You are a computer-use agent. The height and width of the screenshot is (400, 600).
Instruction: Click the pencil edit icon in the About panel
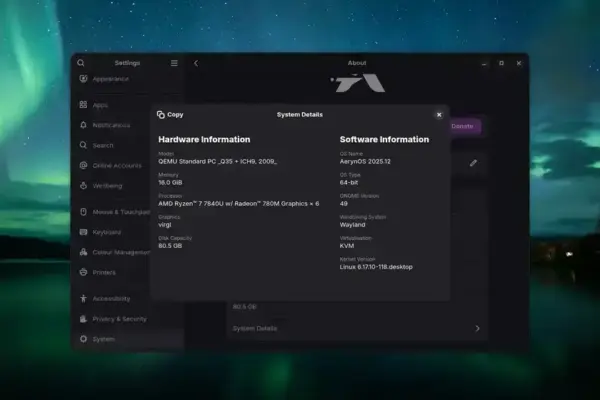pos(473,163)
